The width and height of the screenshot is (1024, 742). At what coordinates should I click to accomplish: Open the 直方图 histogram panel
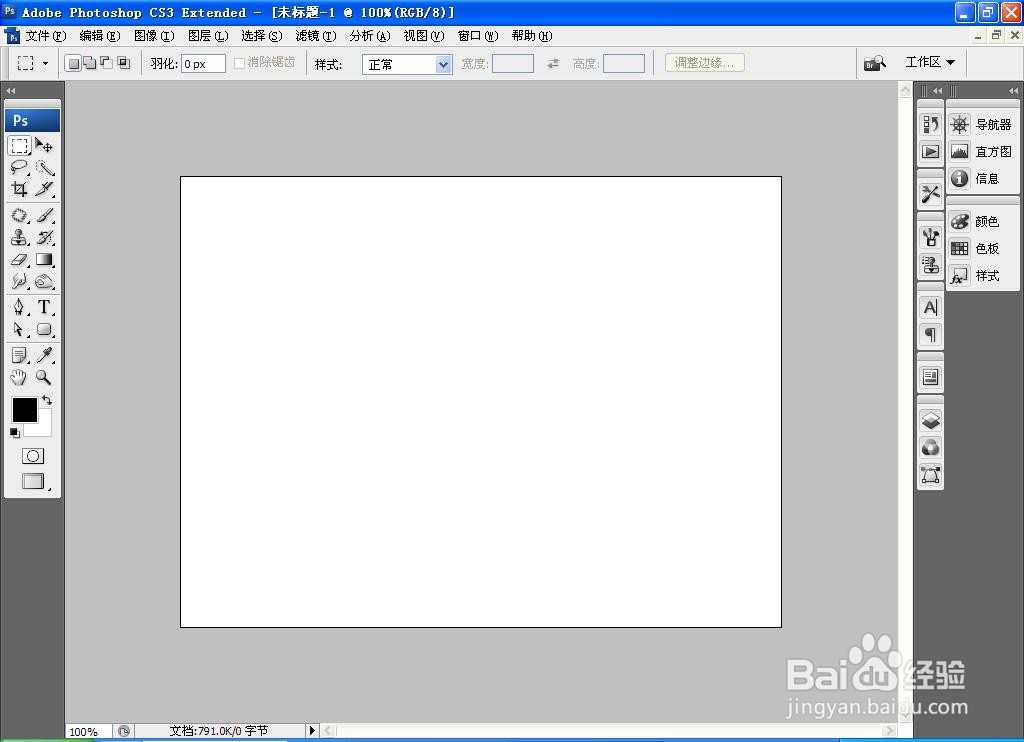point(982,152)
